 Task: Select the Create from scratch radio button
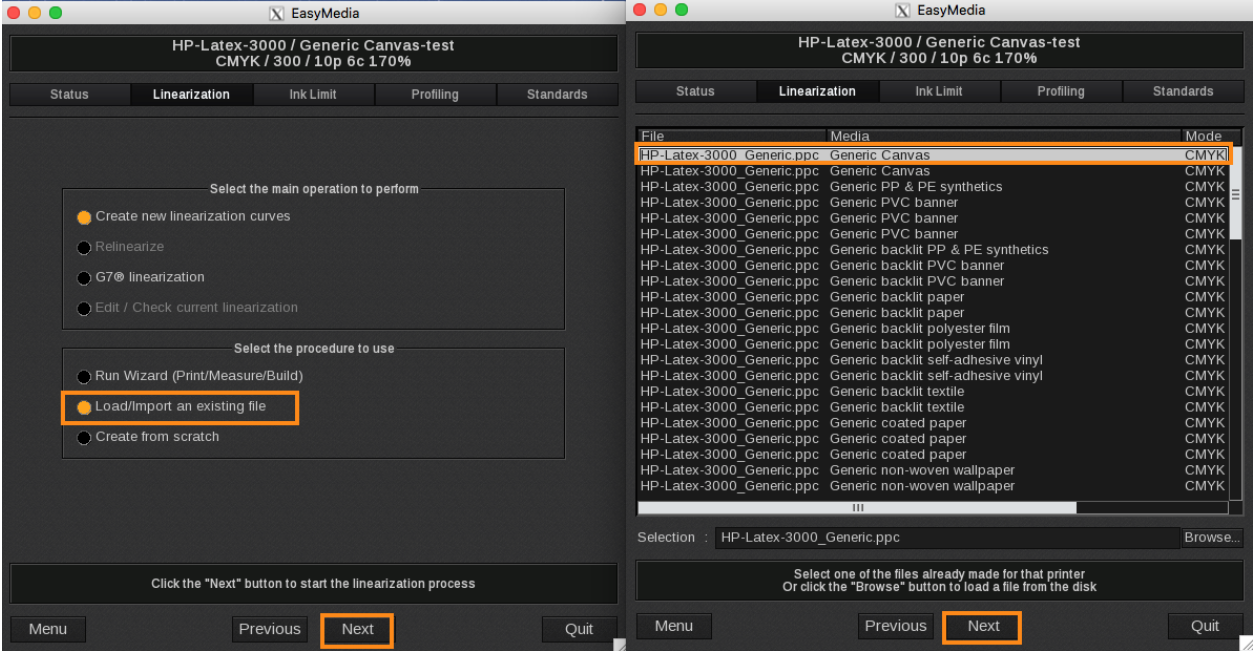(85, 437)
